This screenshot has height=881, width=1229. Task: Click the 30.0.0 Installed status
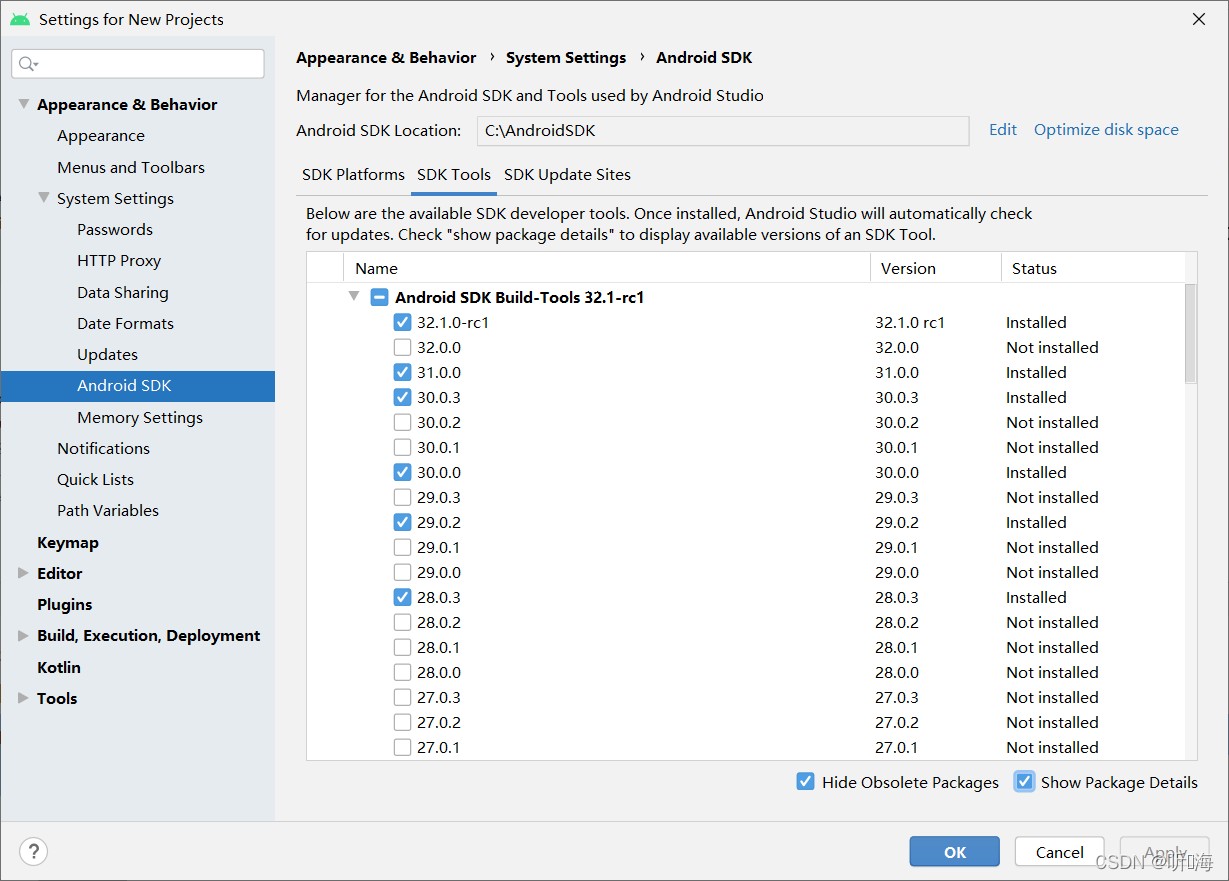1036,472
